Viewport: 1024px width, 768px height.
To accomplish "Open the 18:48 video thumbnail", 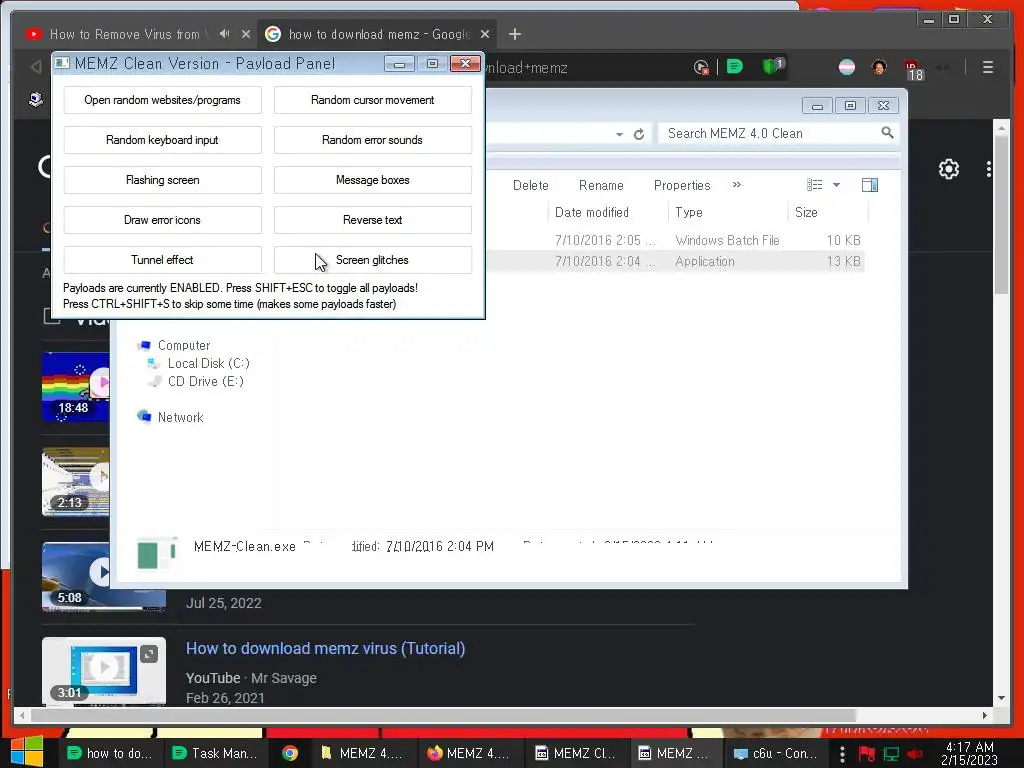I will (x=75, y=387).
